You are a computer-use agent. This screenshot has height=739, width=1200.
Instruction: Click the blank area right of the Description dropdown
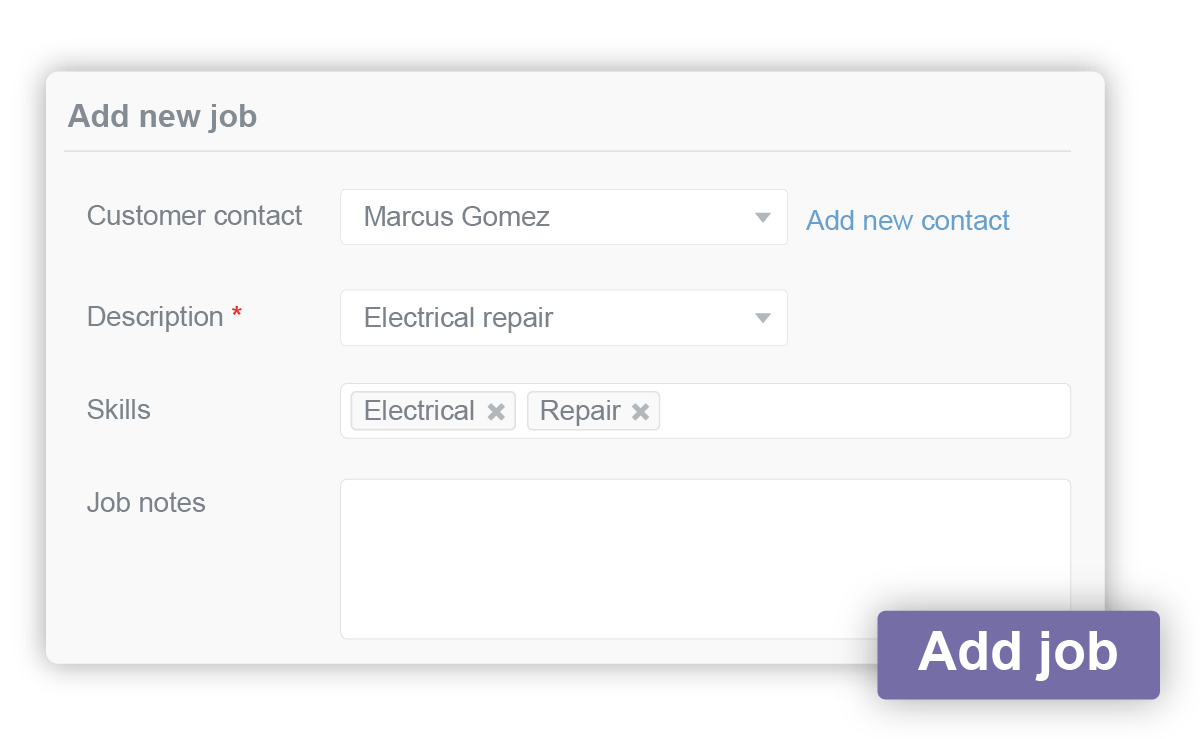930,319
